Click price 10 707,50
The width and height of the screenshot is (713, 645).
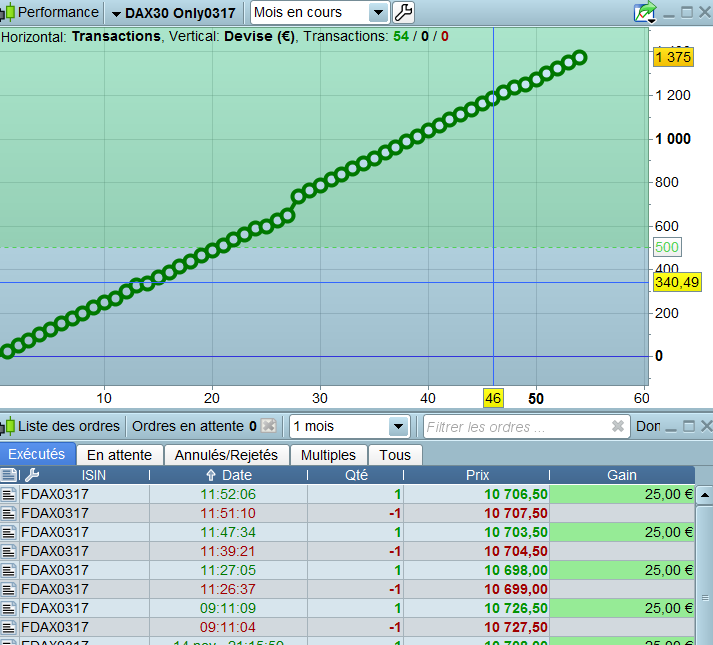tap(516, 514)
